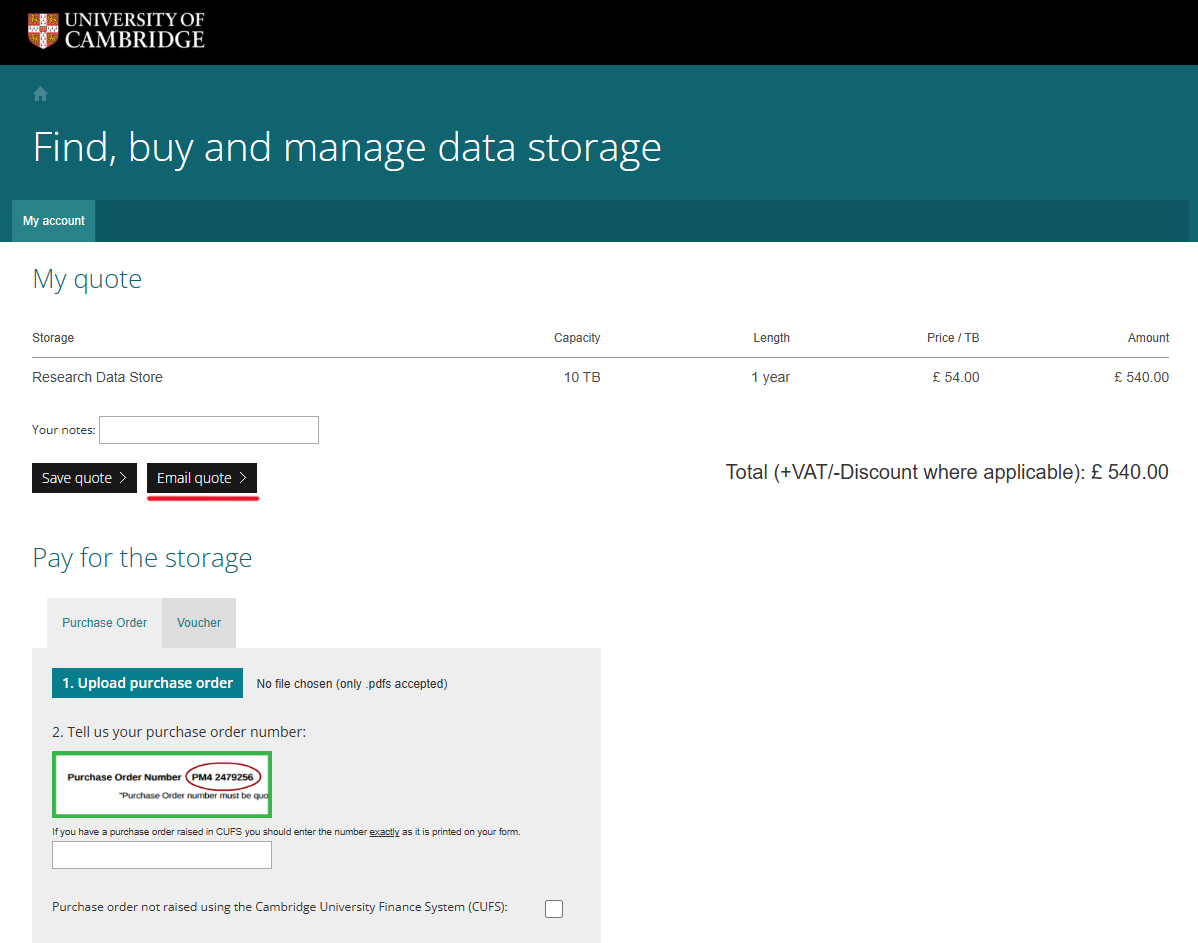Switch to the Voucher tab
Image resolution: width=1198 pixels, height=943 pixels.
(199, 623)
